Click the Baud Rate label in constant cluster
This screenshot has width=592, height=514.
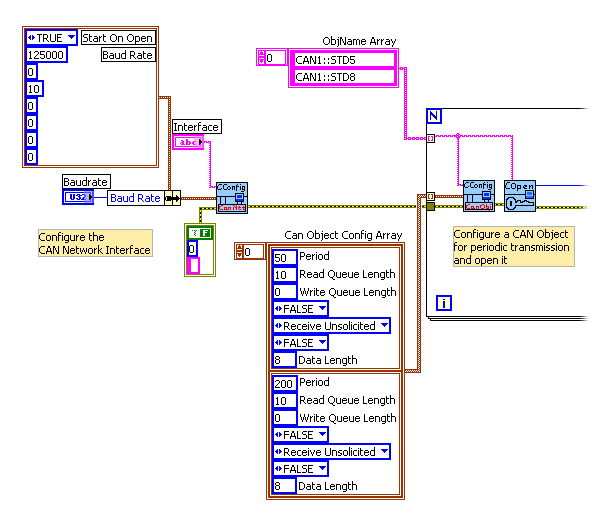click(128, 55)
